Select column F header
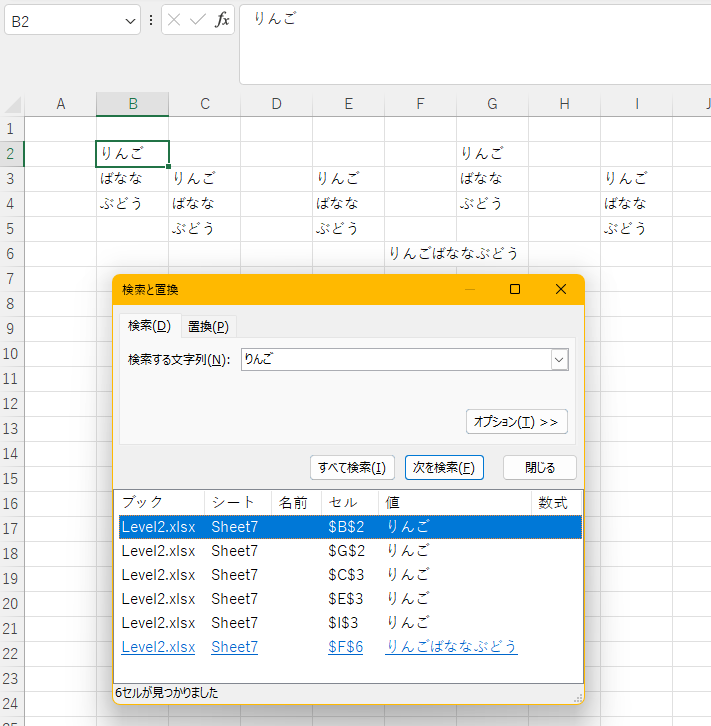The width and height of the screenshot is (711, 726). [420, 104]
